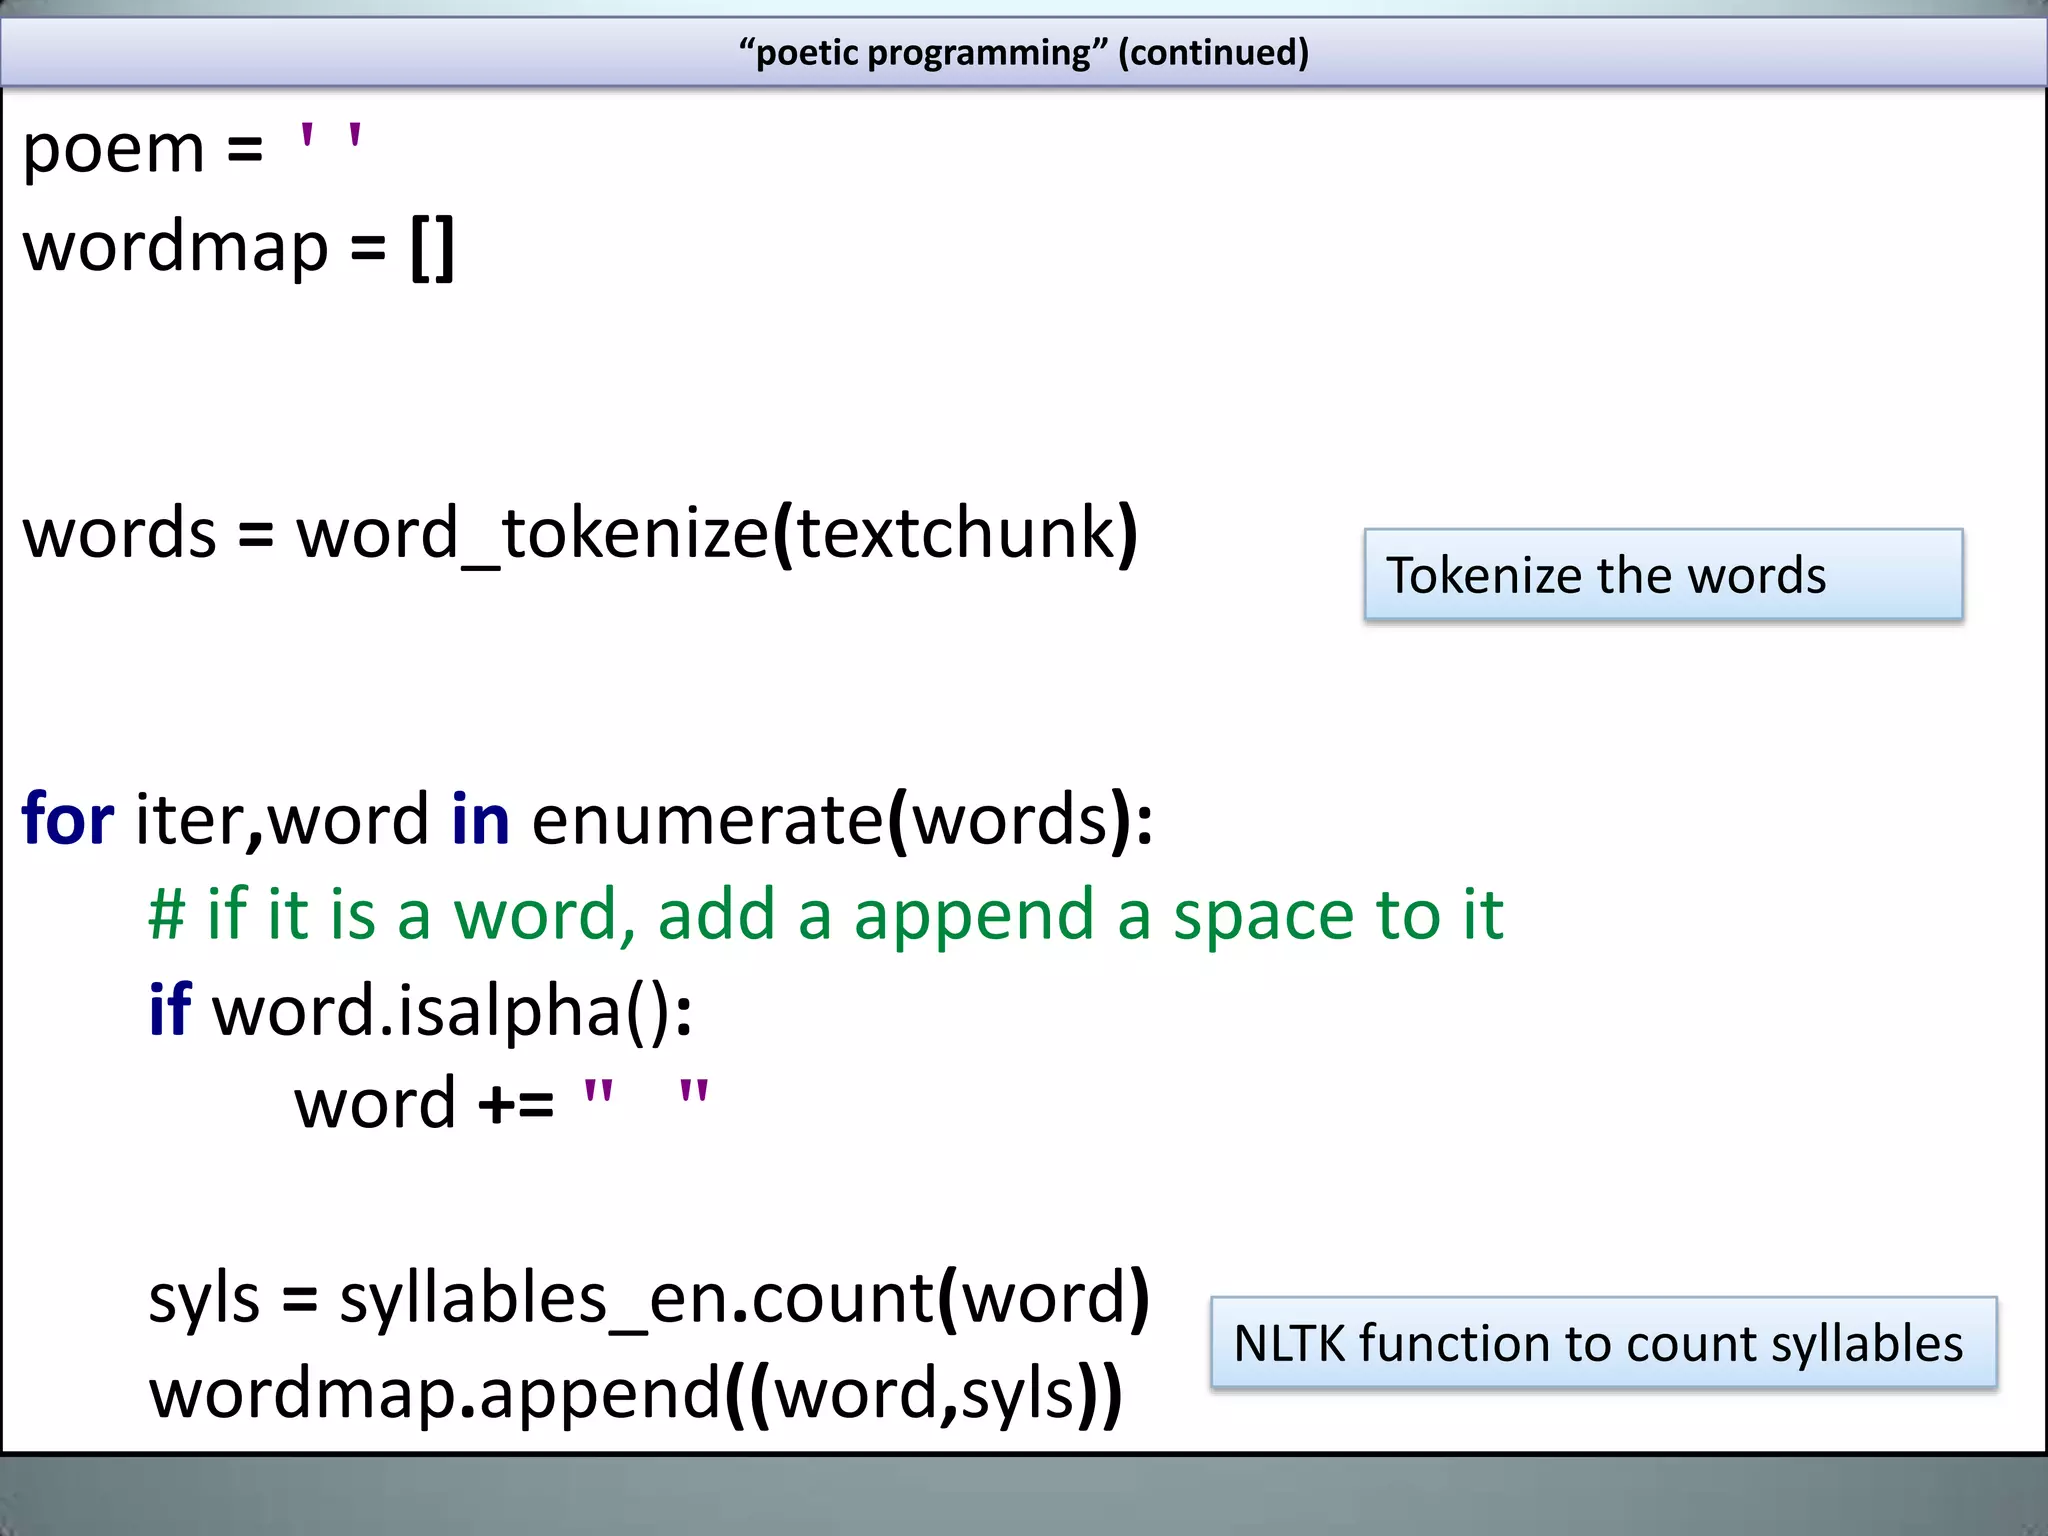Click the green comment about appending a space
Screen dimensions: 2048x1536
coord(825,915)
